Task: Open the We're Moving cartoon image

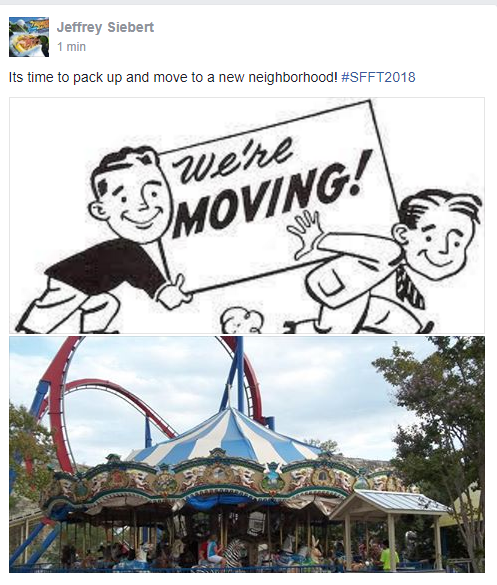Action: [x=247, y=215]
